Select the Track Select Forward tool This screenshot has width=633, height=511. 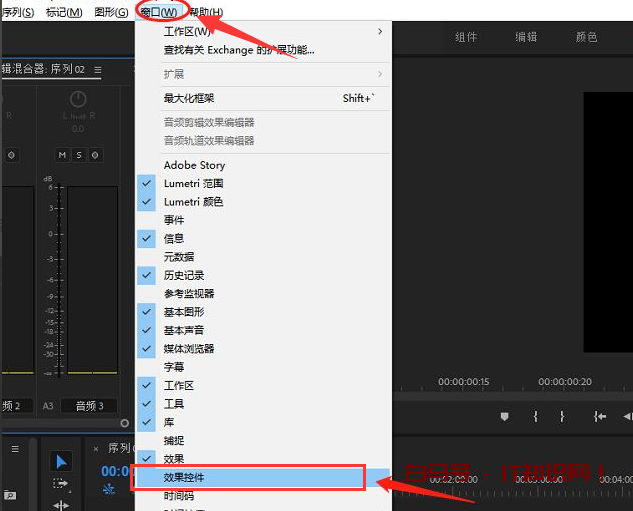61,484
